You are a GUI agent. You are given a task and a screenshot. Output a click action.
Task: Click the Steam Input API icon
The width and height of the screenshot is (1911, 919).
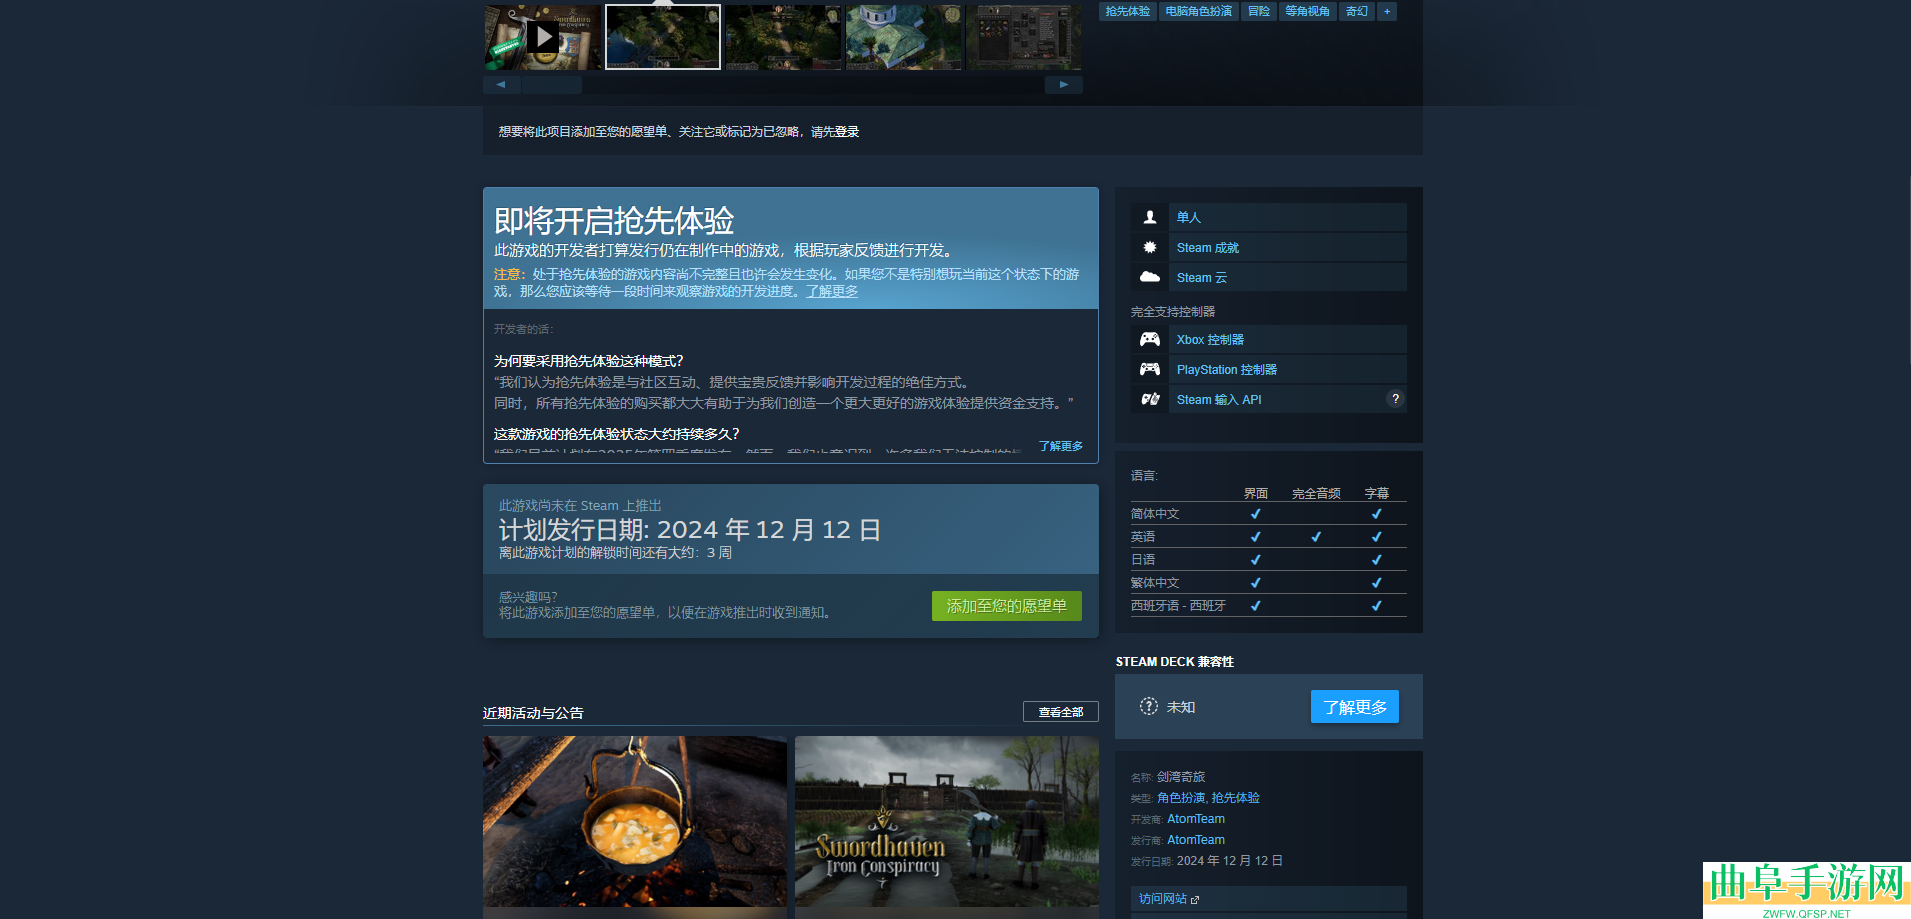click(x=1150, y=399)
